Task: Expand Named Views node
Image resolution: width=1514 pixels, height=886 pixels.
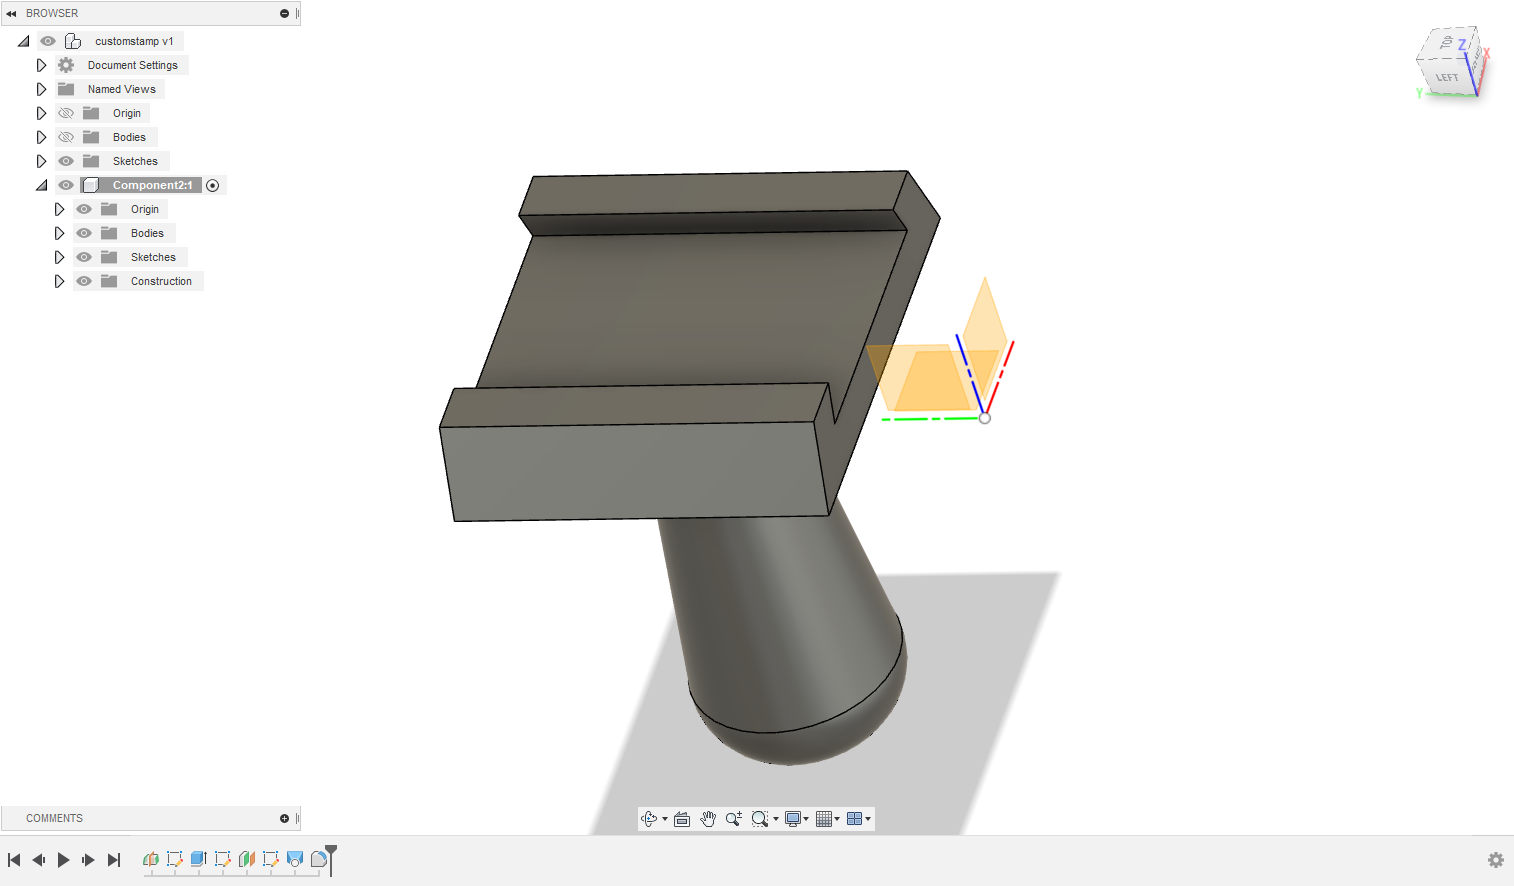Action: (x=41, y=89)
